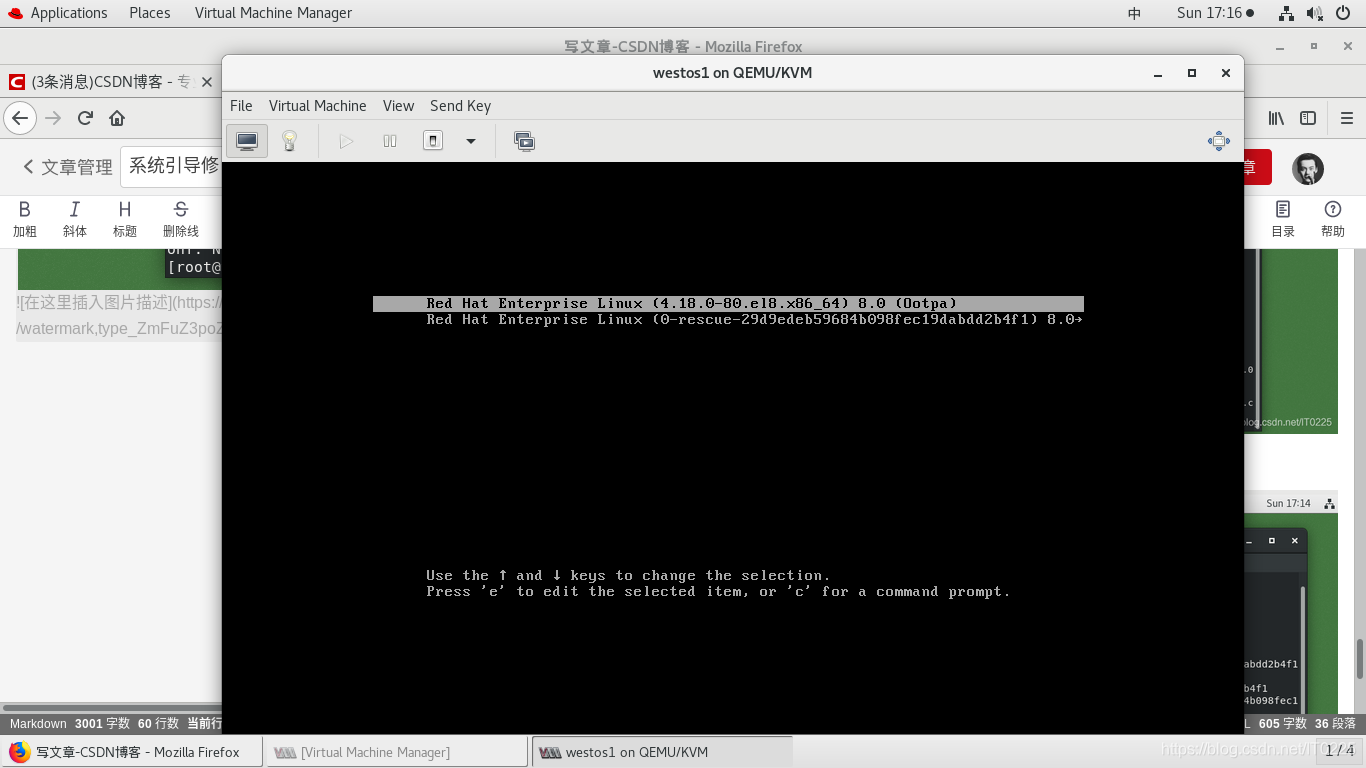The image size is (1366, 768).
Task: Shut down the virtual machine button
Action: [x=433, y=141]
